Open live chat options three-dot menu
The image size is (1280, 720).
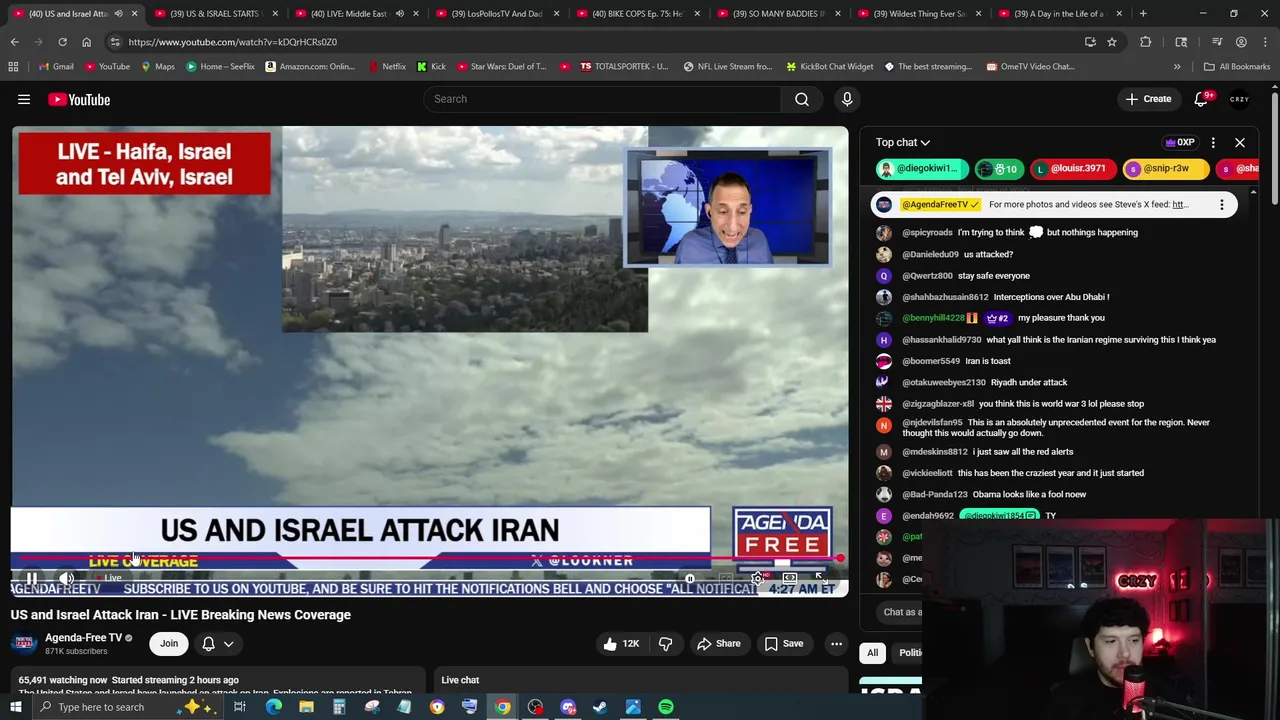(x=1213, y=142)
